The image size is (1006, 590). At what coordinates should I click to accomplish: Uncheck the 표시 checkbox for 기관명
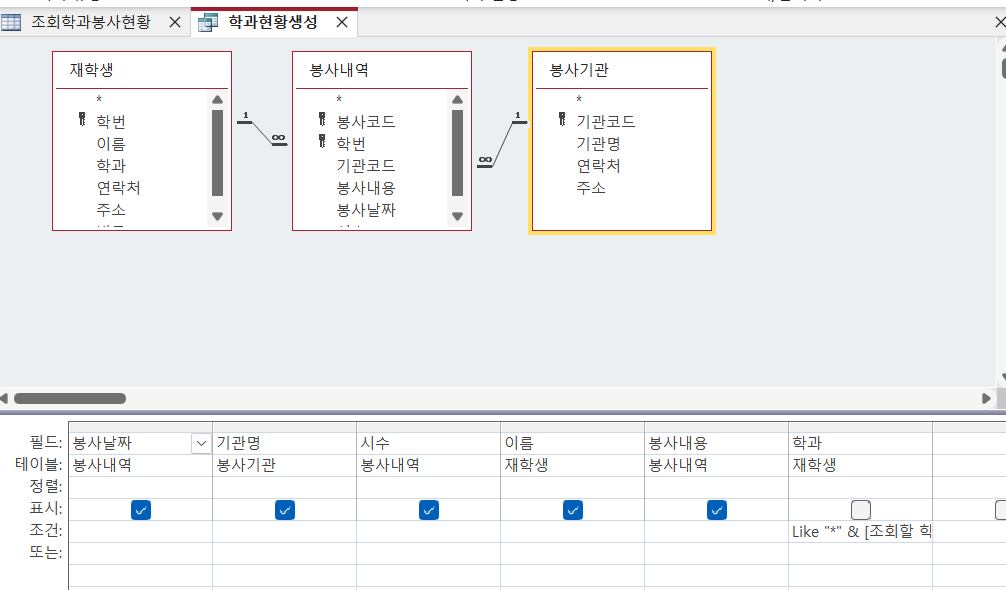pos(285,510)
